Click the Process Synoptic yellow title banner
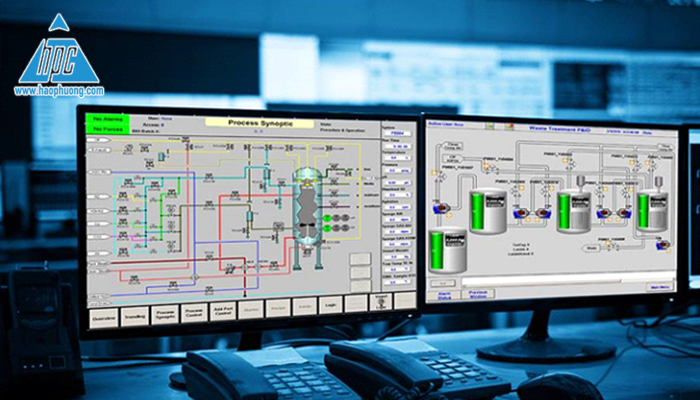 [x=260, y=123]
